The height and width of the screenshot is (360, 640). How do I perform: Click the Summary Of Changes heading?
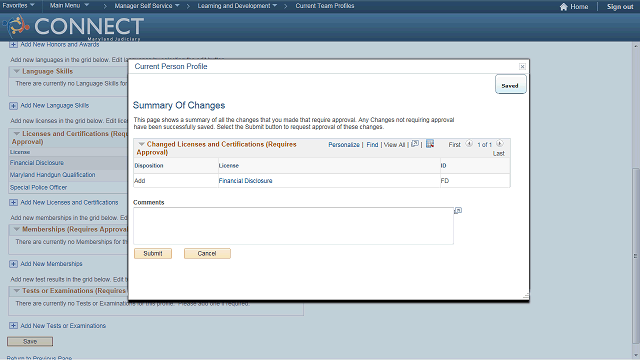(179, 105)
